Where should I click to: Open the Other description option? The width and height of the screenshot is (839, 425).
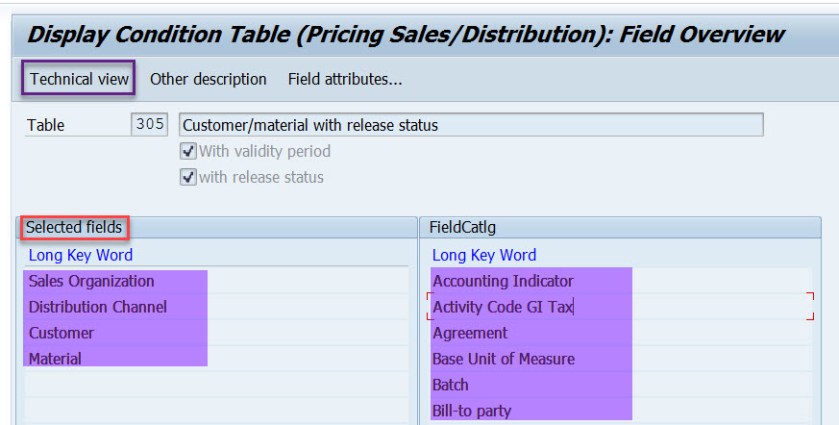(208, 78)
